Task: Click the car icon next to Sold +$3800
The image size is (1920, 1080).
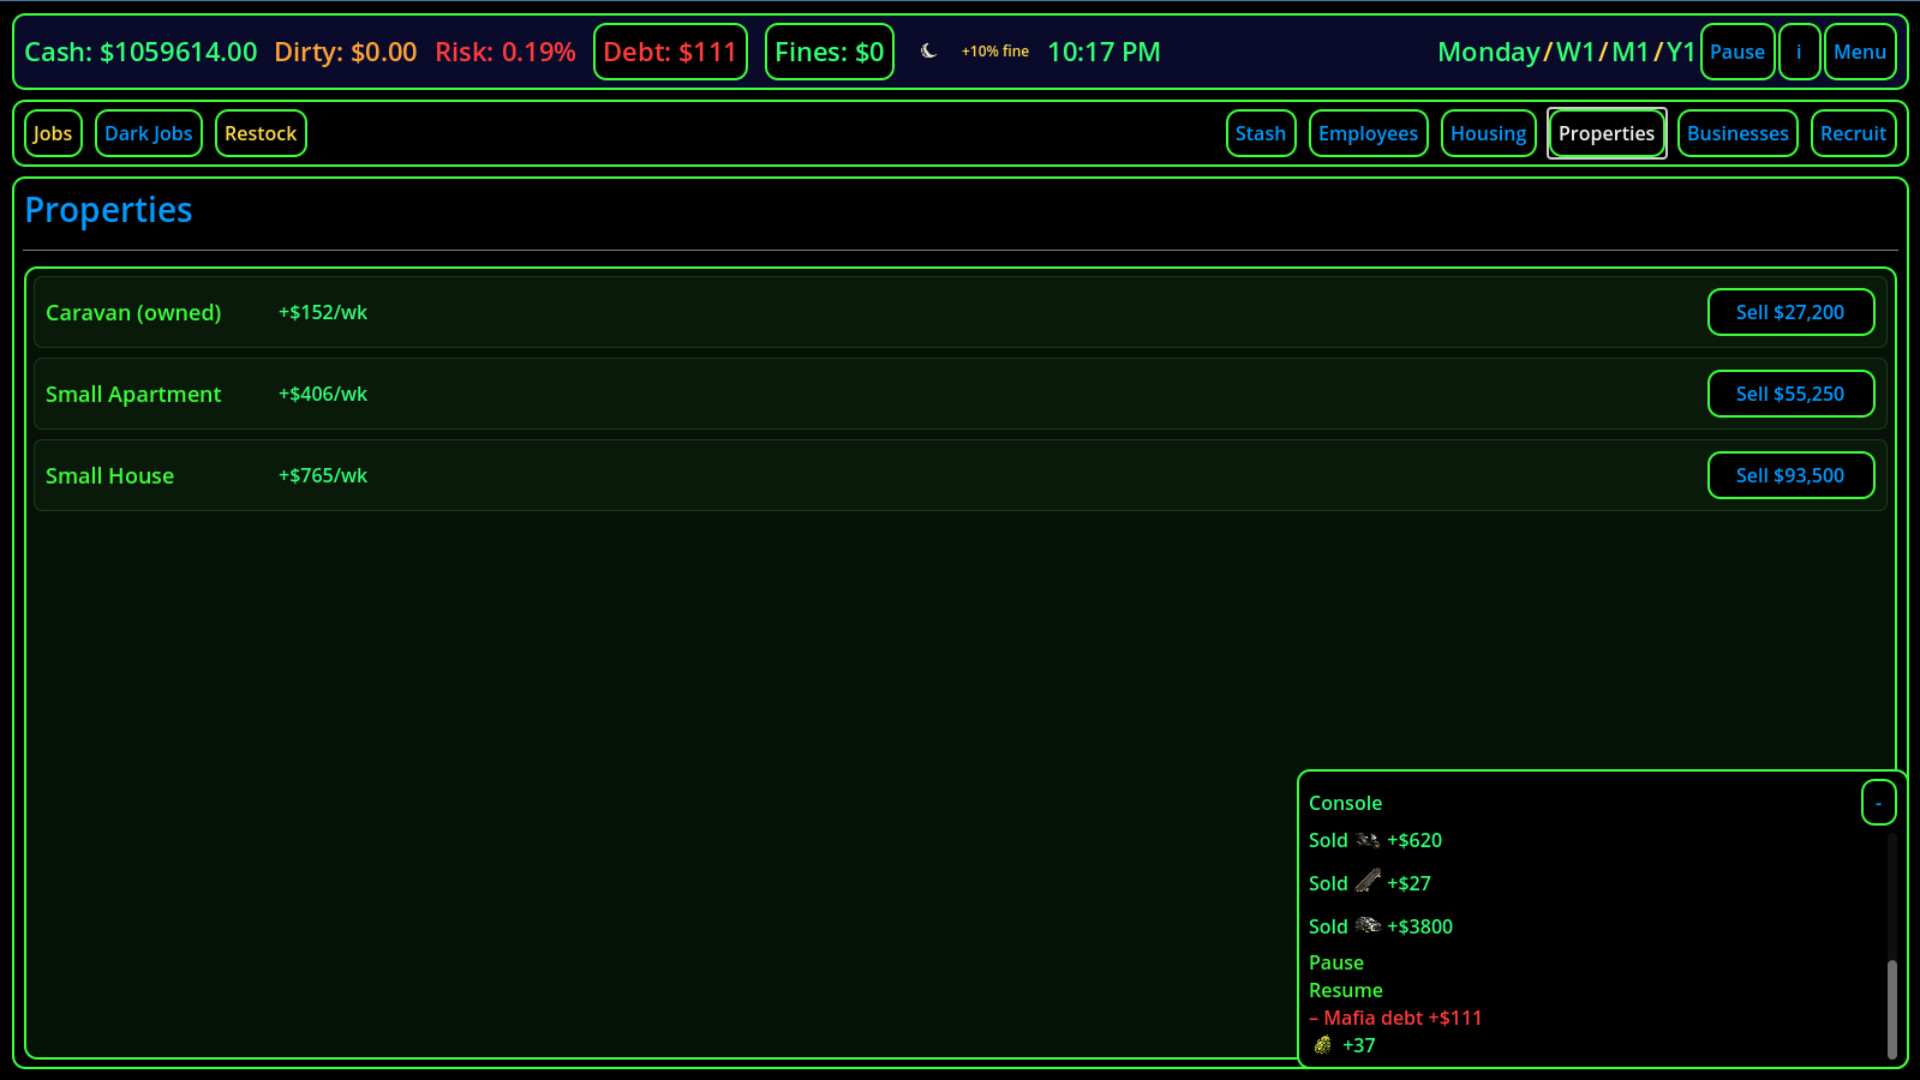Action: point(1368,926)
